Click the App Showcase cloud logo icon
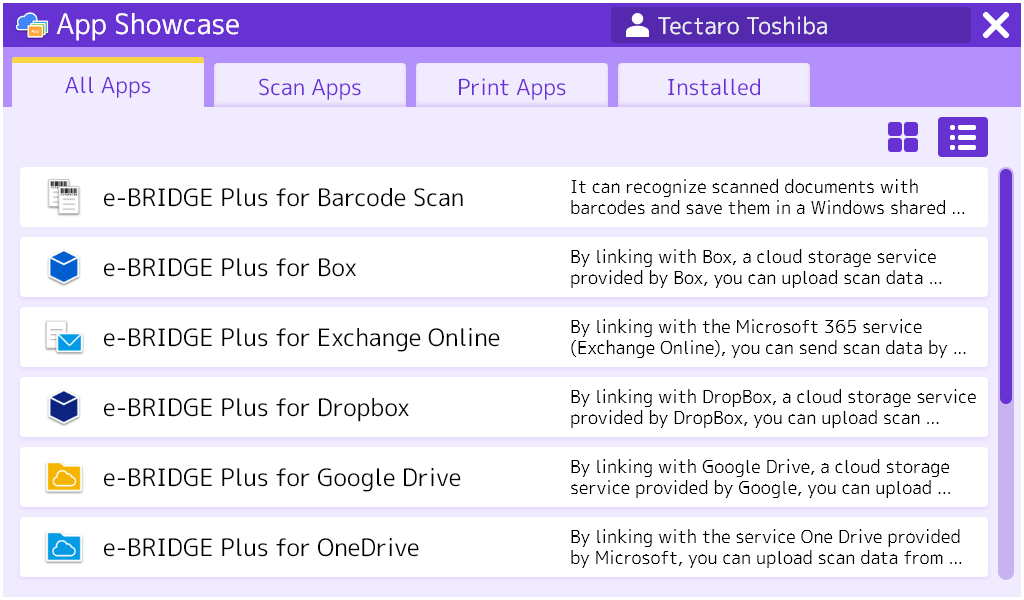The width and height of the screenshot is (1024, 600). pyautogui.click(x=32, y=25)
